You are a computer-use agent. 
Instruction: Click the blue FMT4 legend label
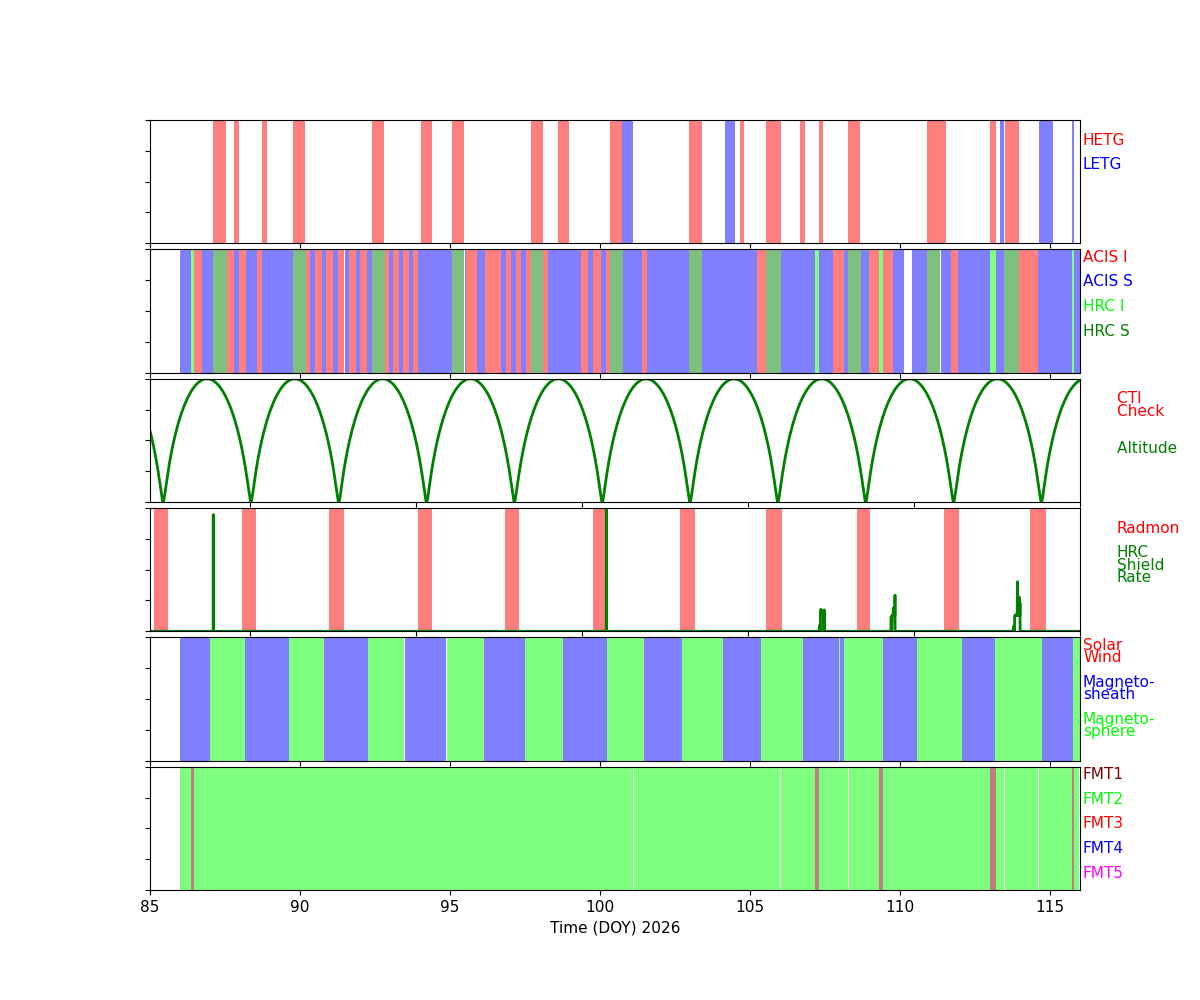tap(1102, 848)
